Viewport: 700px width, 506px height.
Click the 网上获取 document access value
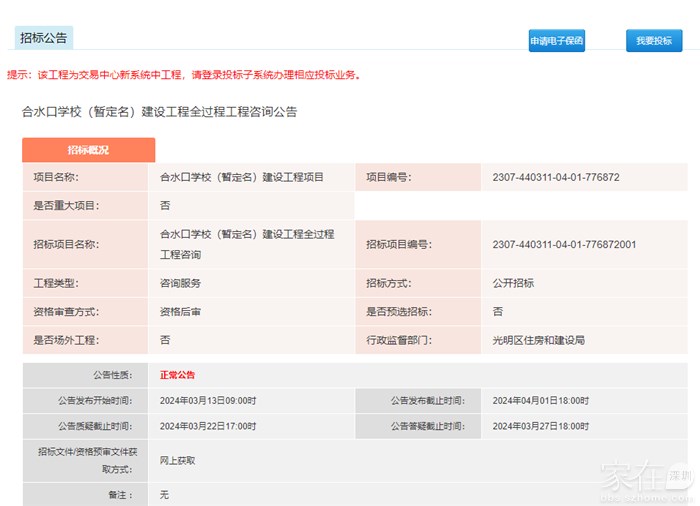[x=177, y=460]
